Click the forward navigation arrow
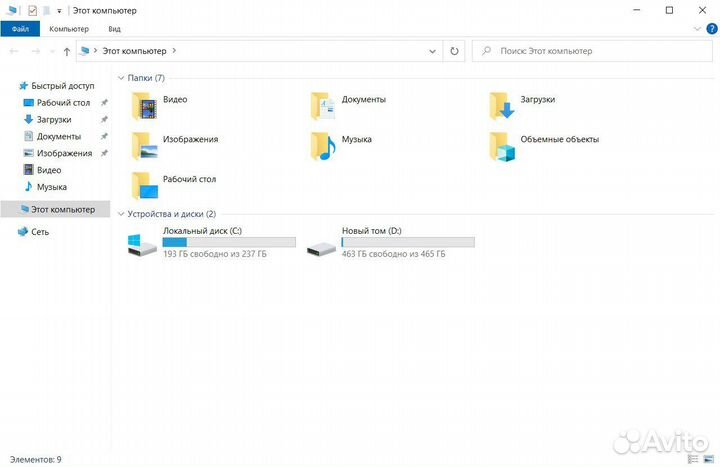 coord(36,51)
